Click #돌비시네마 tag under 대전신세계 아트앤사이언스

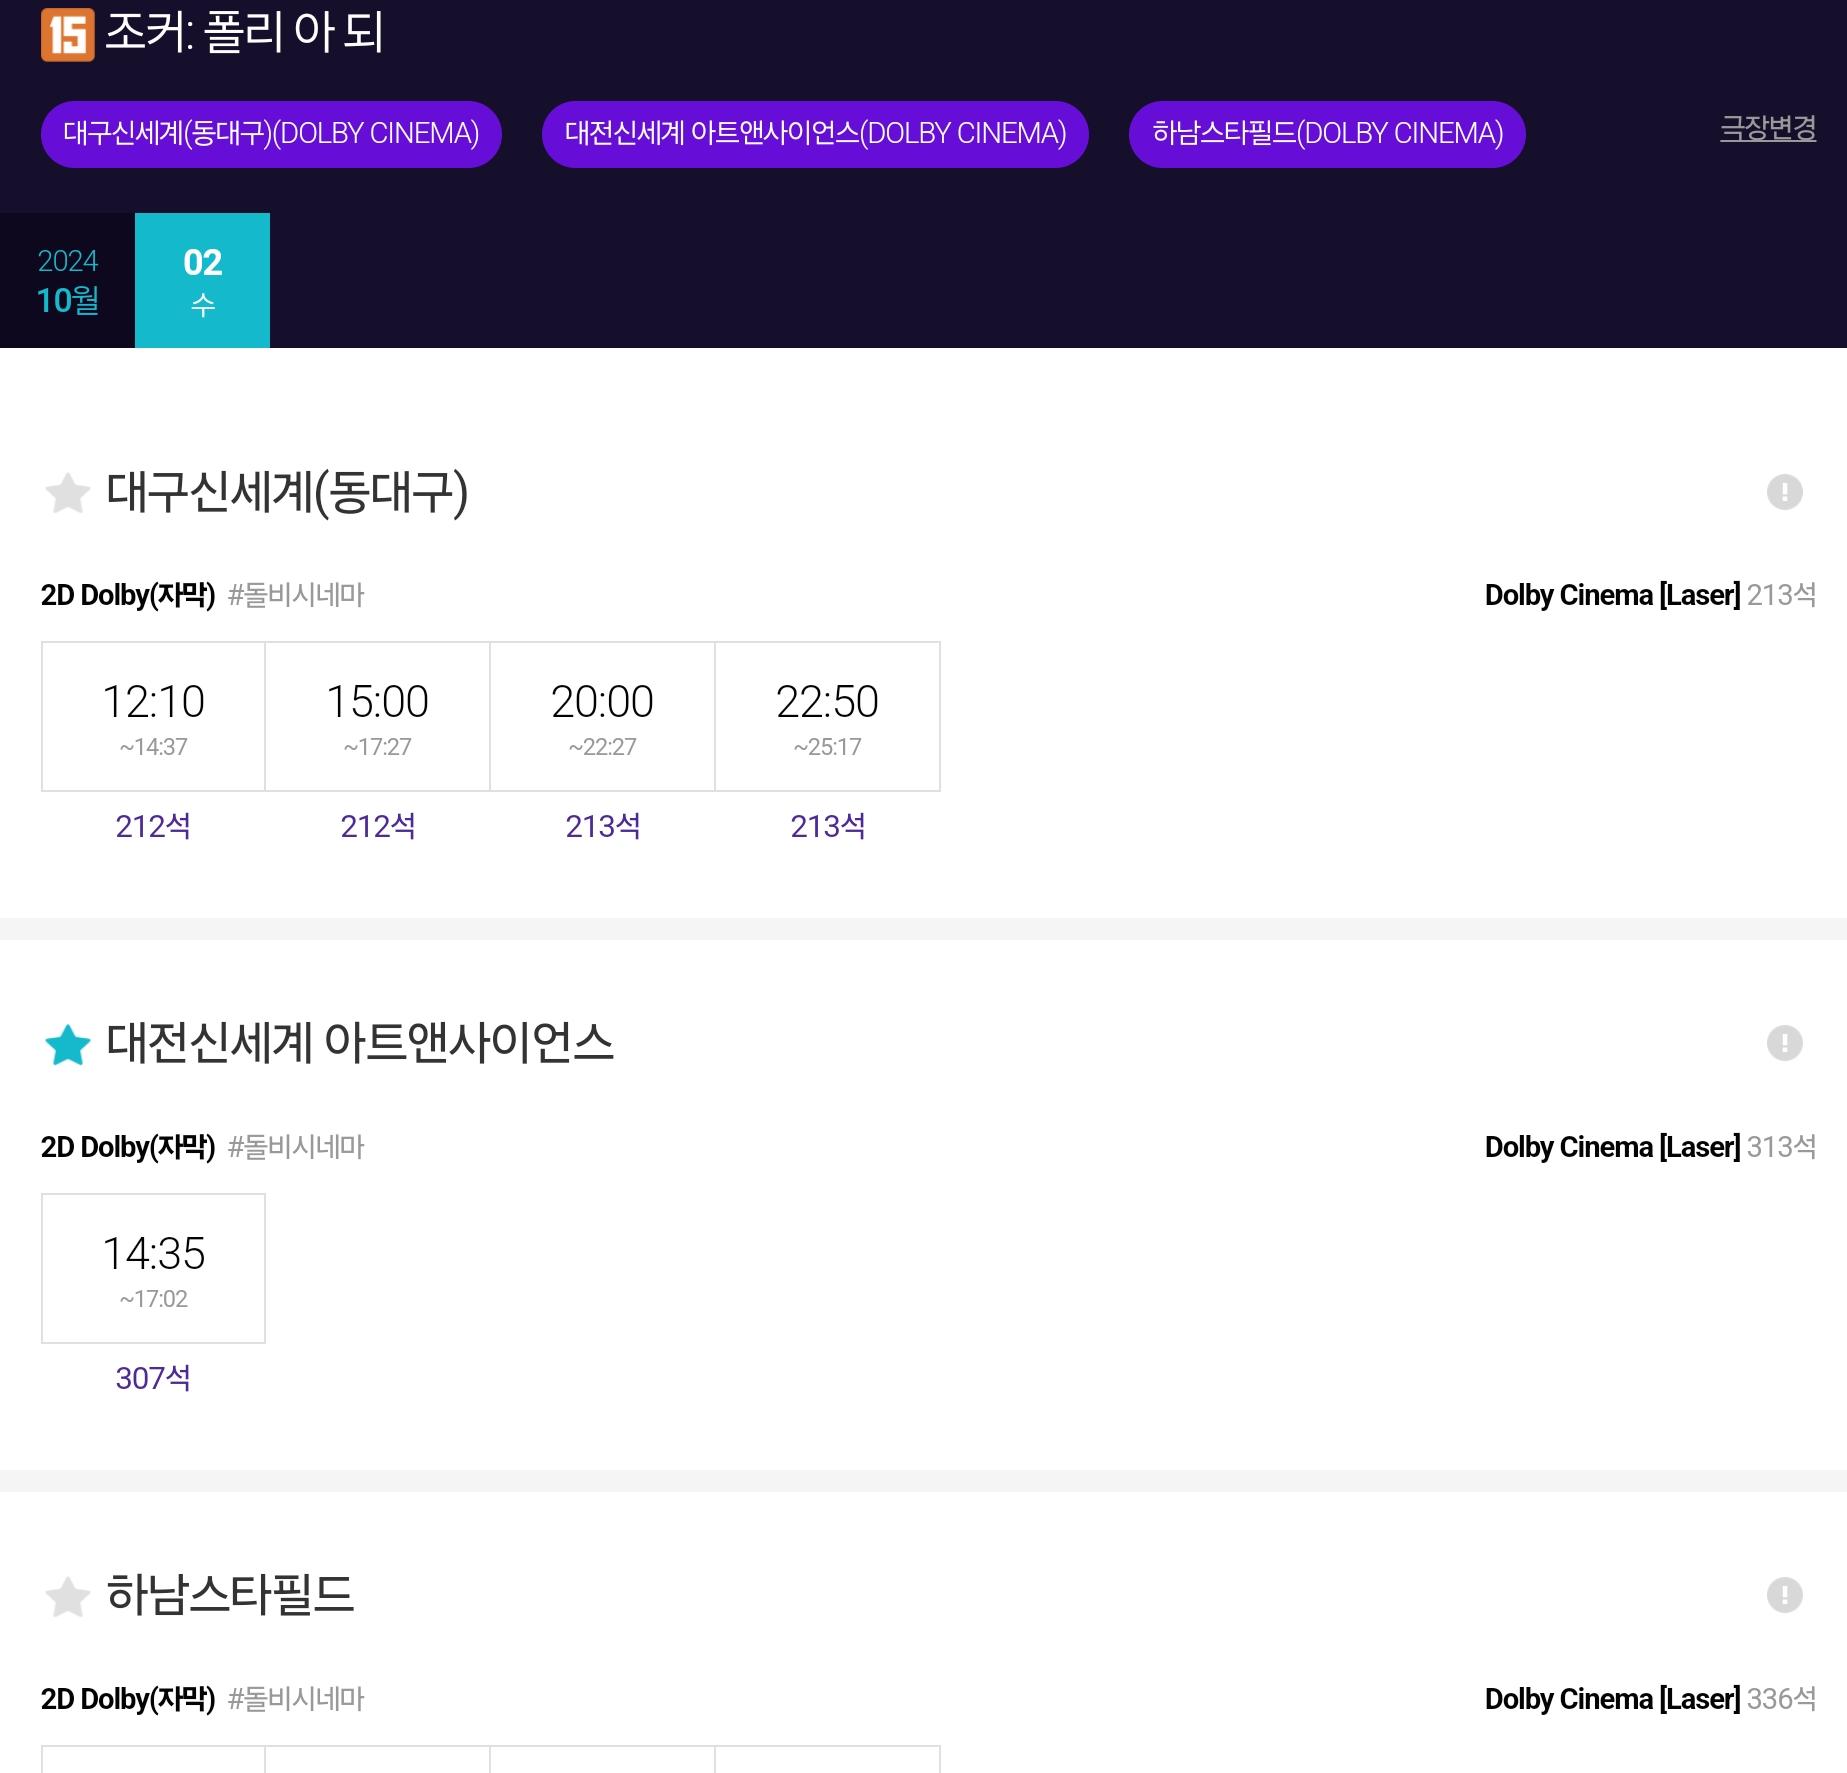click(x=296, y=1147)
